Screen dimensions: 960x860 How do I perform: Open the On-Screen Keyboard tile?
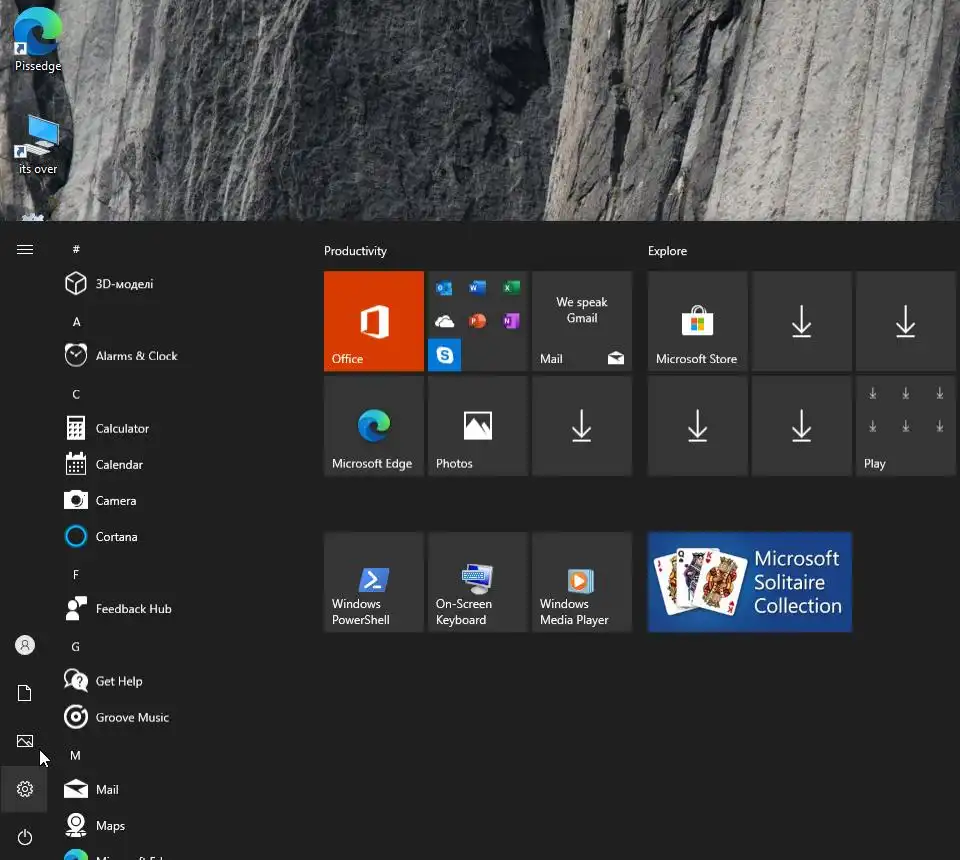tap(478, 582)
